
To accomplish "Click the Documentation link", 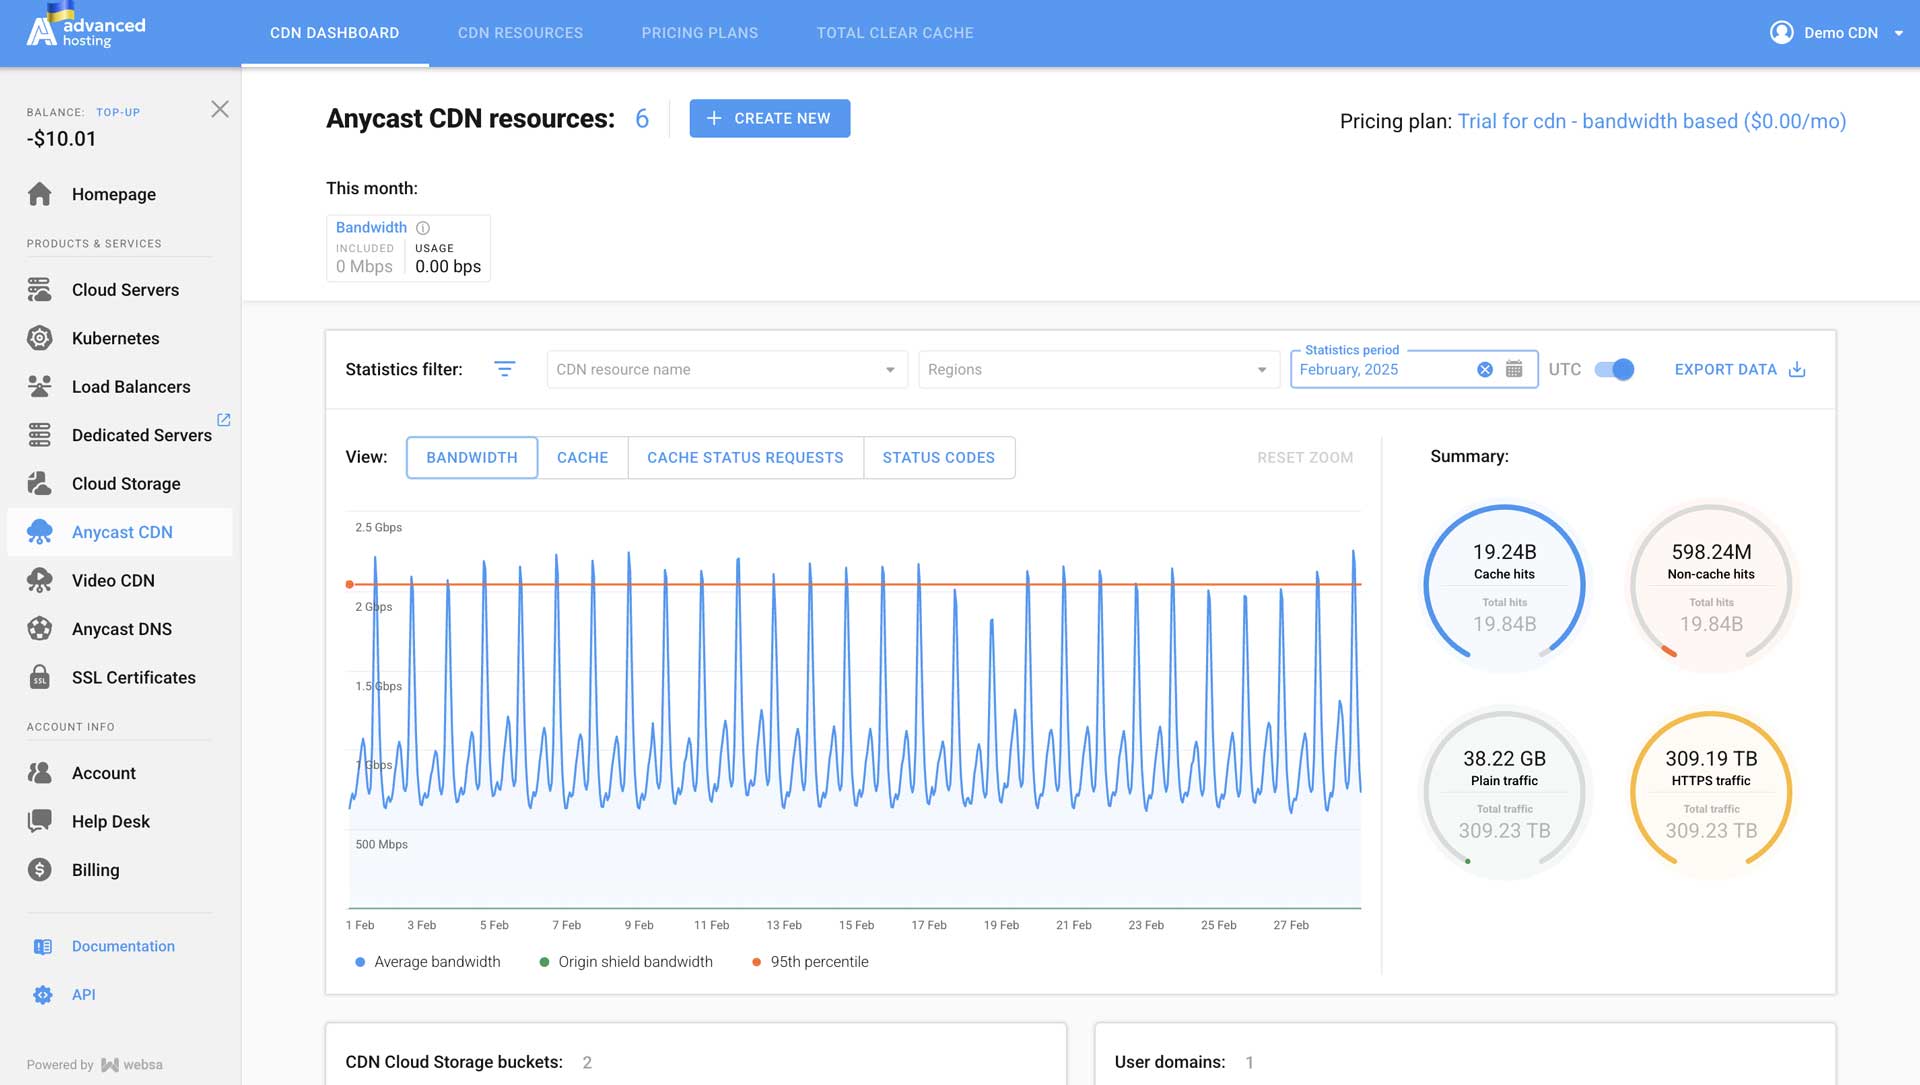I will click(x=123, y=947).
